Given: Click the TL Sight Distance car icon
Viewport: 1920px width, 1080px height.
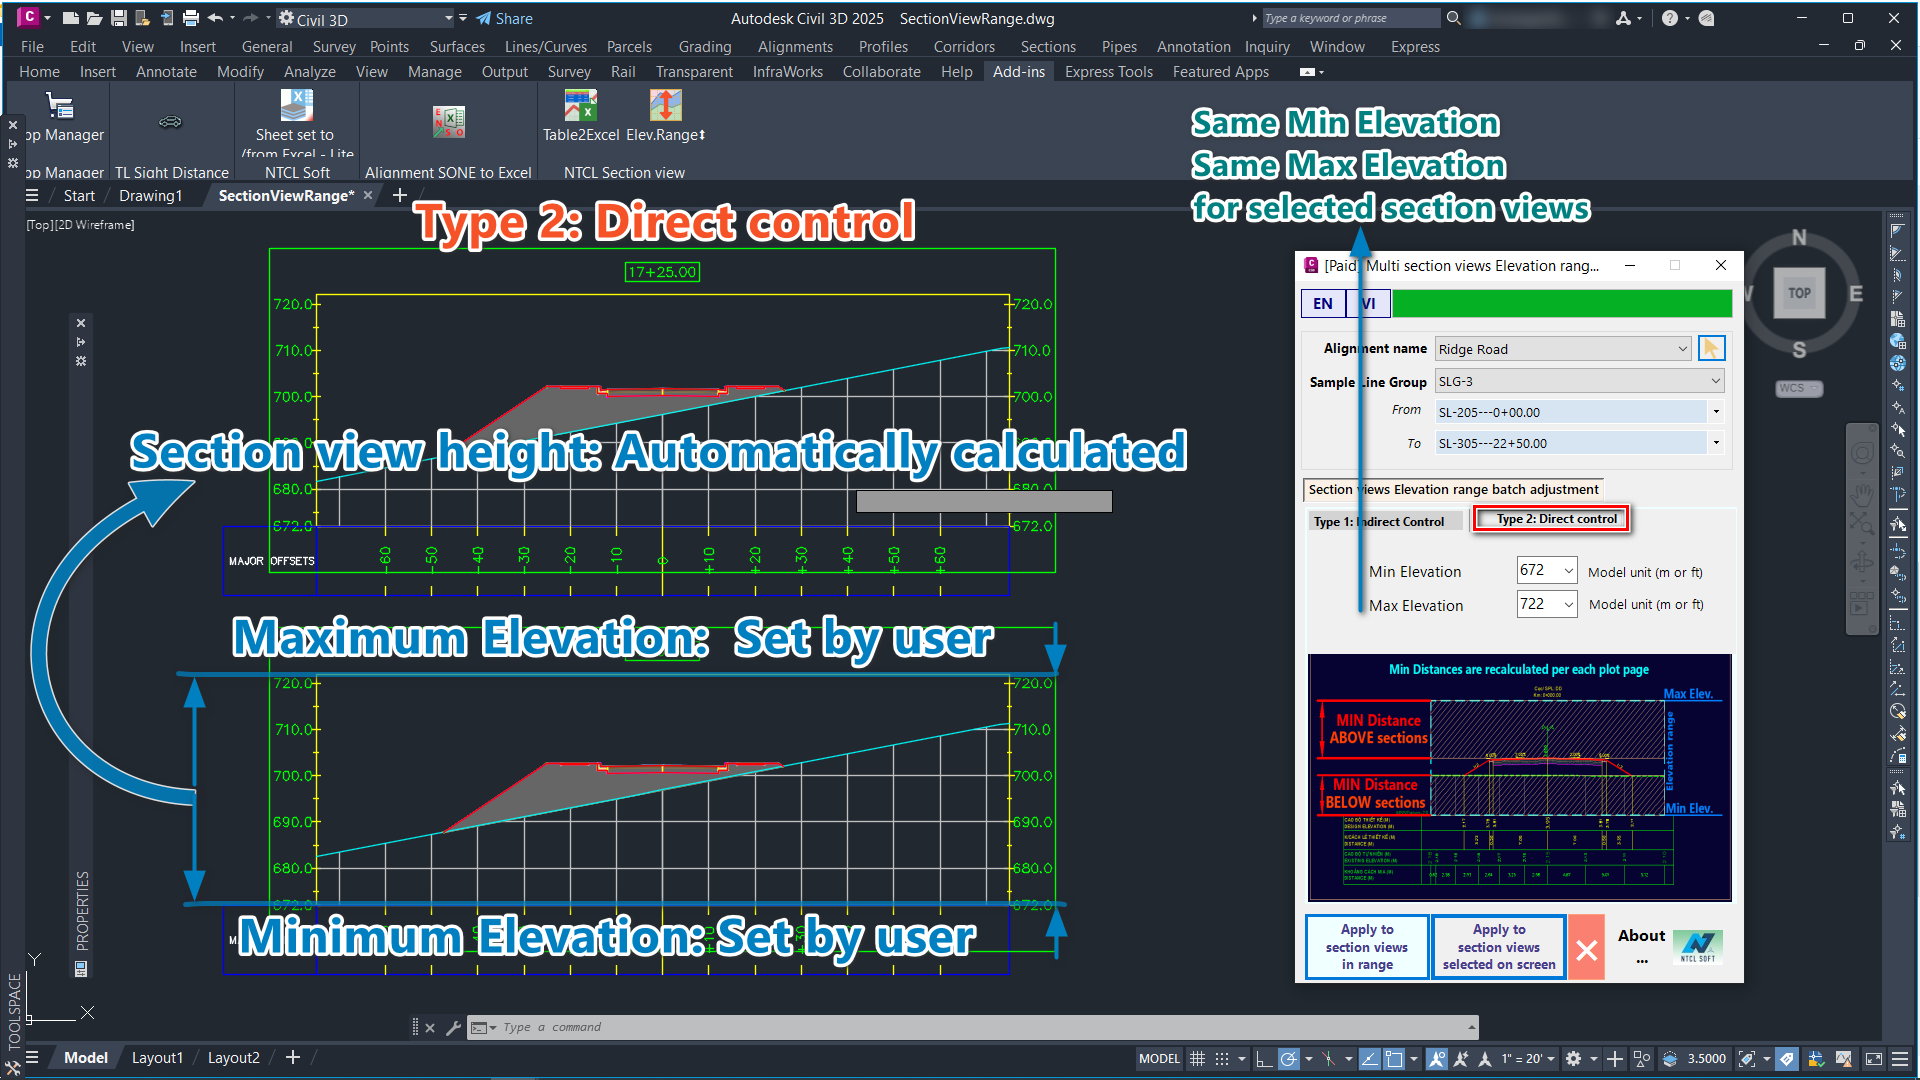Looking at the screenshot, I should 170,122.
